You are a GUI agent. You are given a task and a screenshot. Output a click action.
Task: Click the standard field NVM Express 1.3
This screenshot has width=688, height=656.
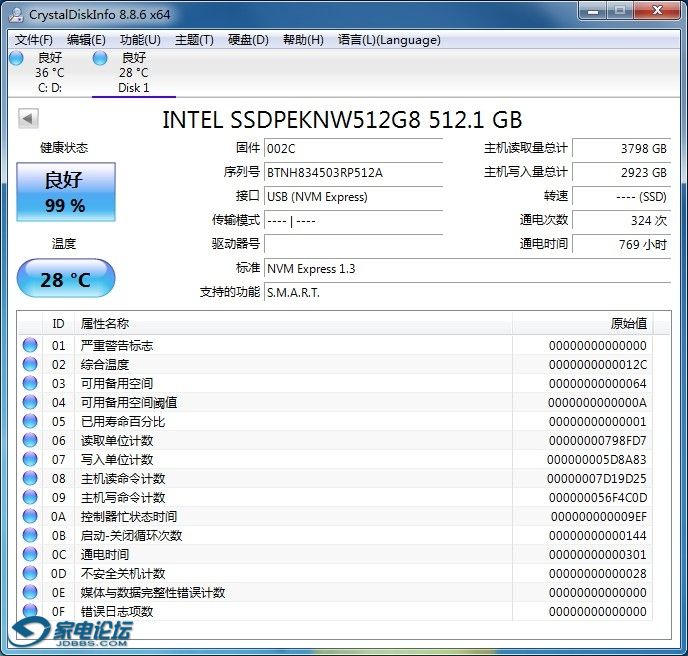point(468,269)
